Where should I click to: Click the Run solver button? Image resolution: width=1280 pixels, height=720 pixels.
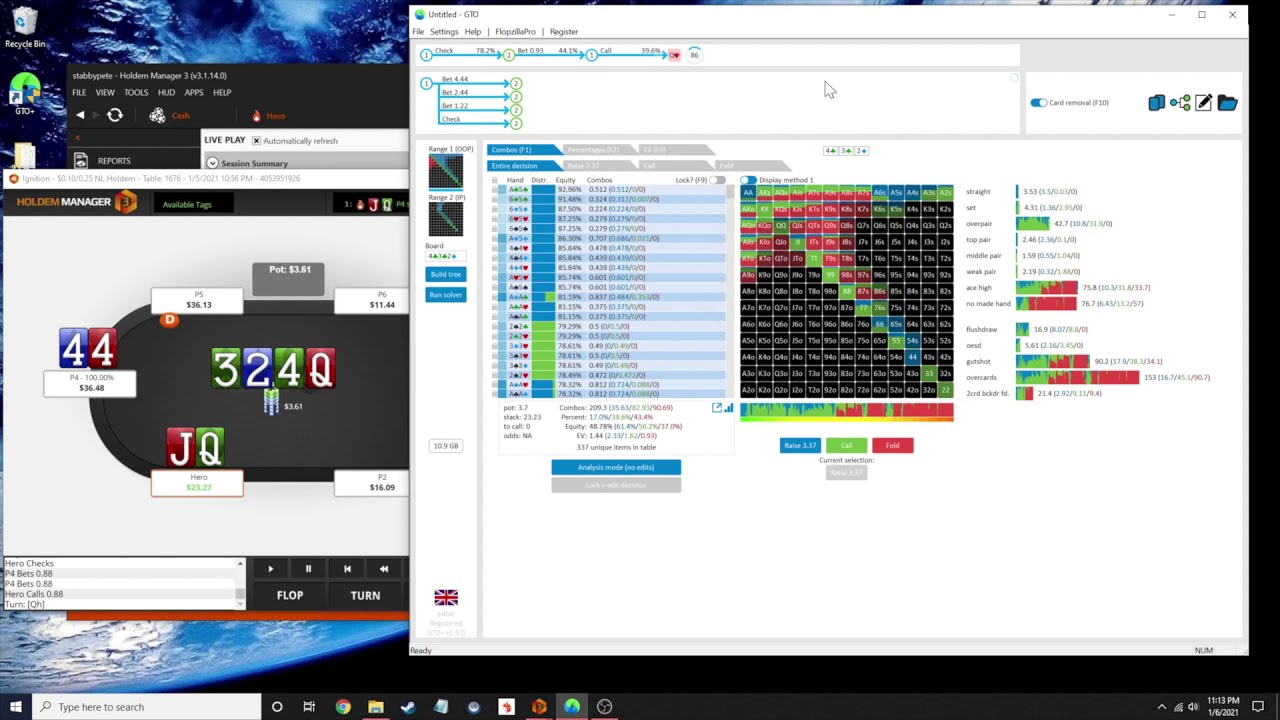tap(446, 295)
